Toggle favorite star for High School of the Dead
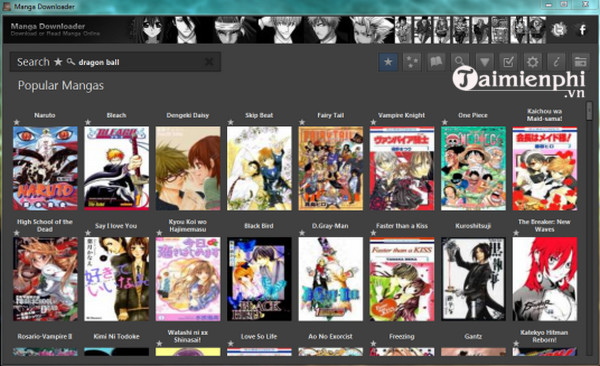This screenshot has width=600, height=366. [x=16, y=233]
